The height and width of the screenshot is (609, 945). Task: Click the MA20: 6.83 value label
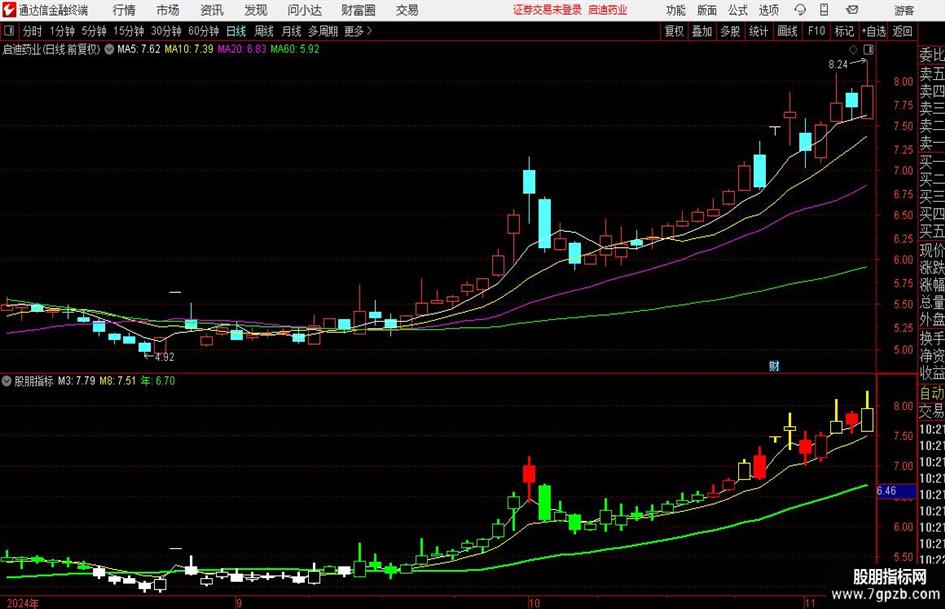tap(242, 49)
